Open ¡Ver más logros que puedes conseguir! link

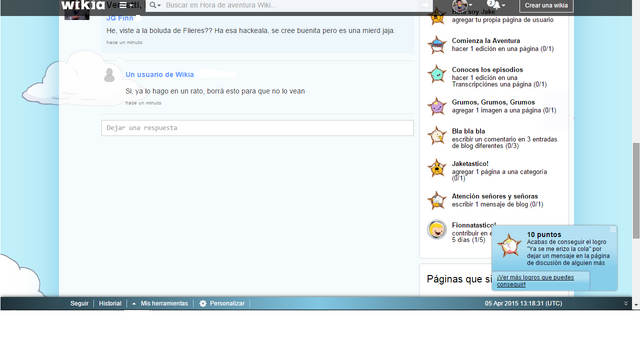point(535,281)
